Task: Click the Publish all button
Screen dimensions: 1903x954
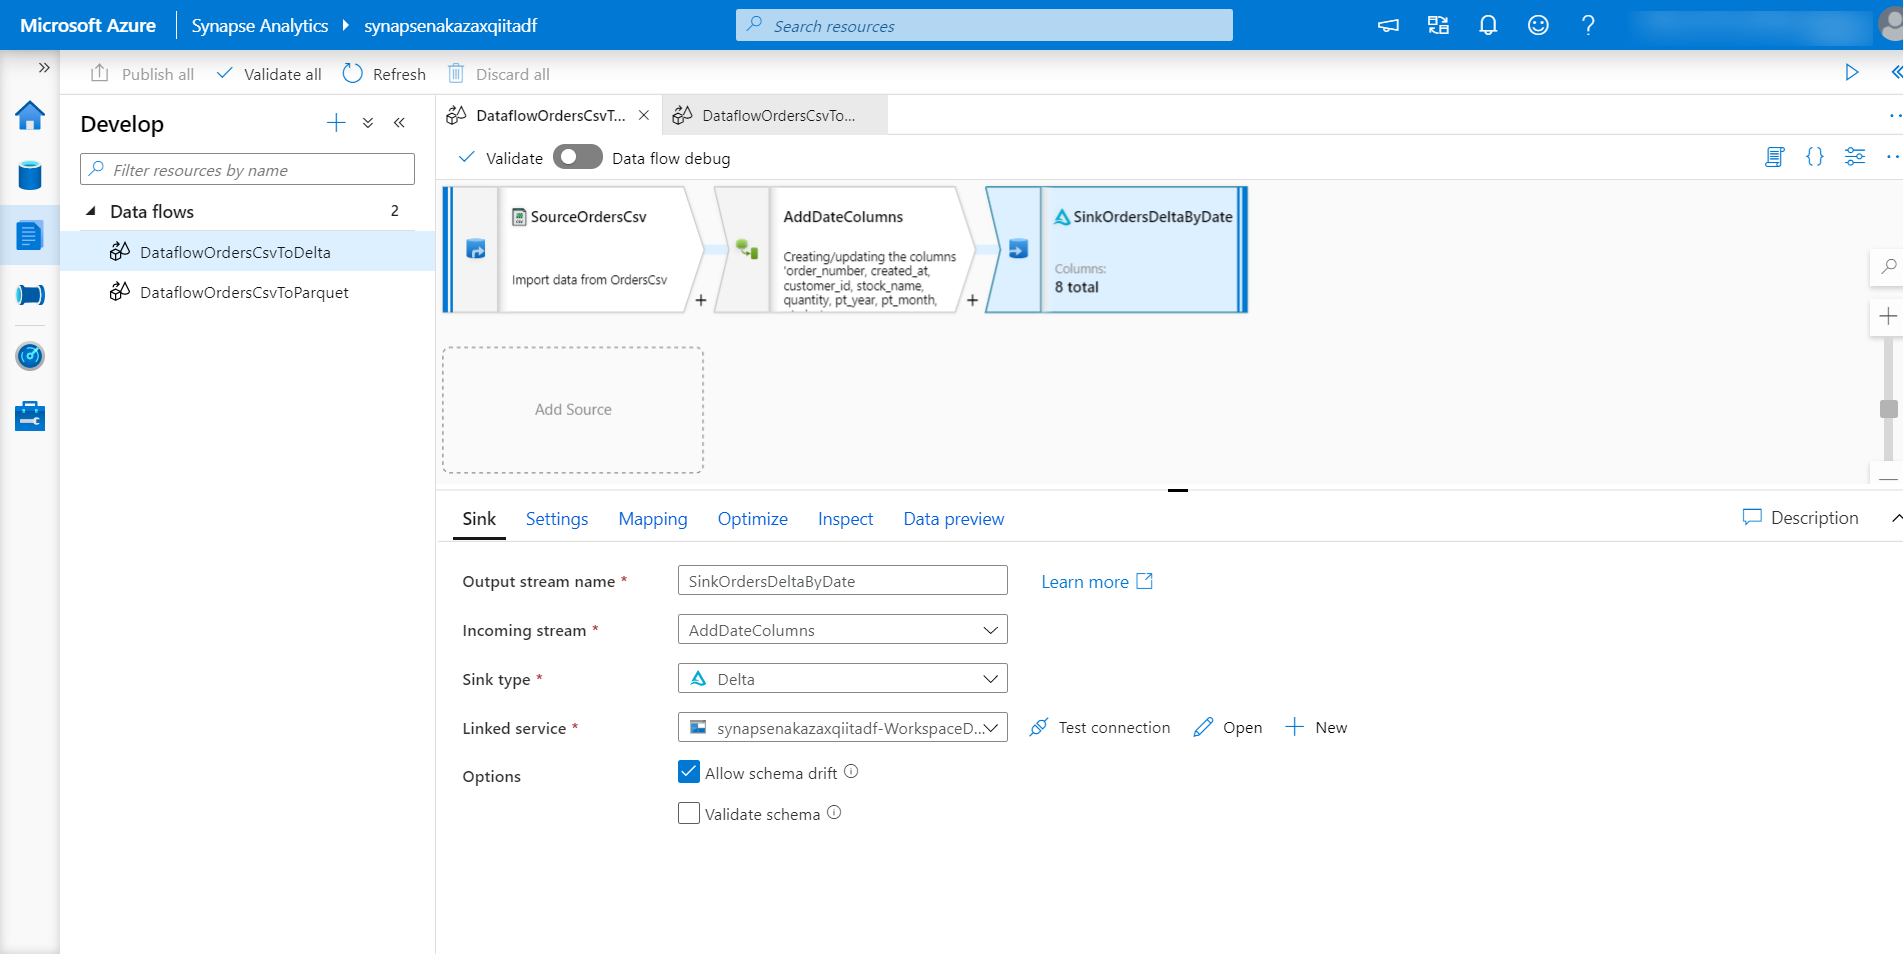Action: click(x=142, y=74)
